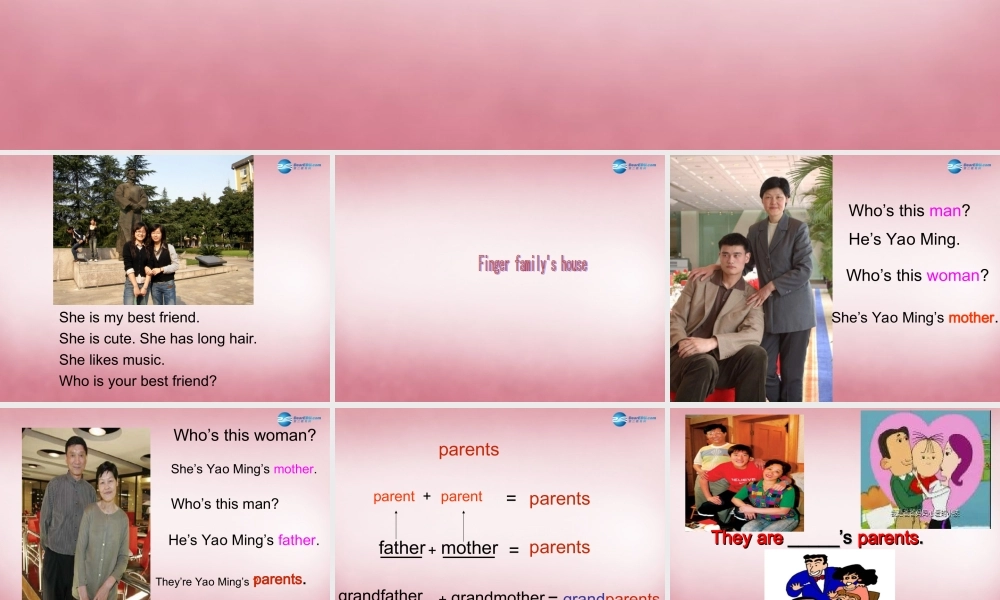The width and height of the screenshot is (1000, 600).
Task: Click the red text "They are ___'s parents."
Action: pyautogui.click(x=817, y=539)
